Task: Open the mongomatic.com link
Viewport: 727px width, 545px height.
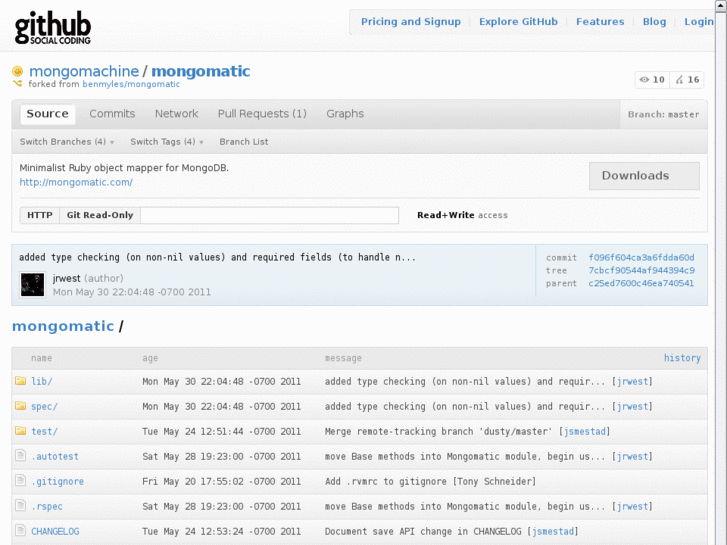Action: point(76,182)
